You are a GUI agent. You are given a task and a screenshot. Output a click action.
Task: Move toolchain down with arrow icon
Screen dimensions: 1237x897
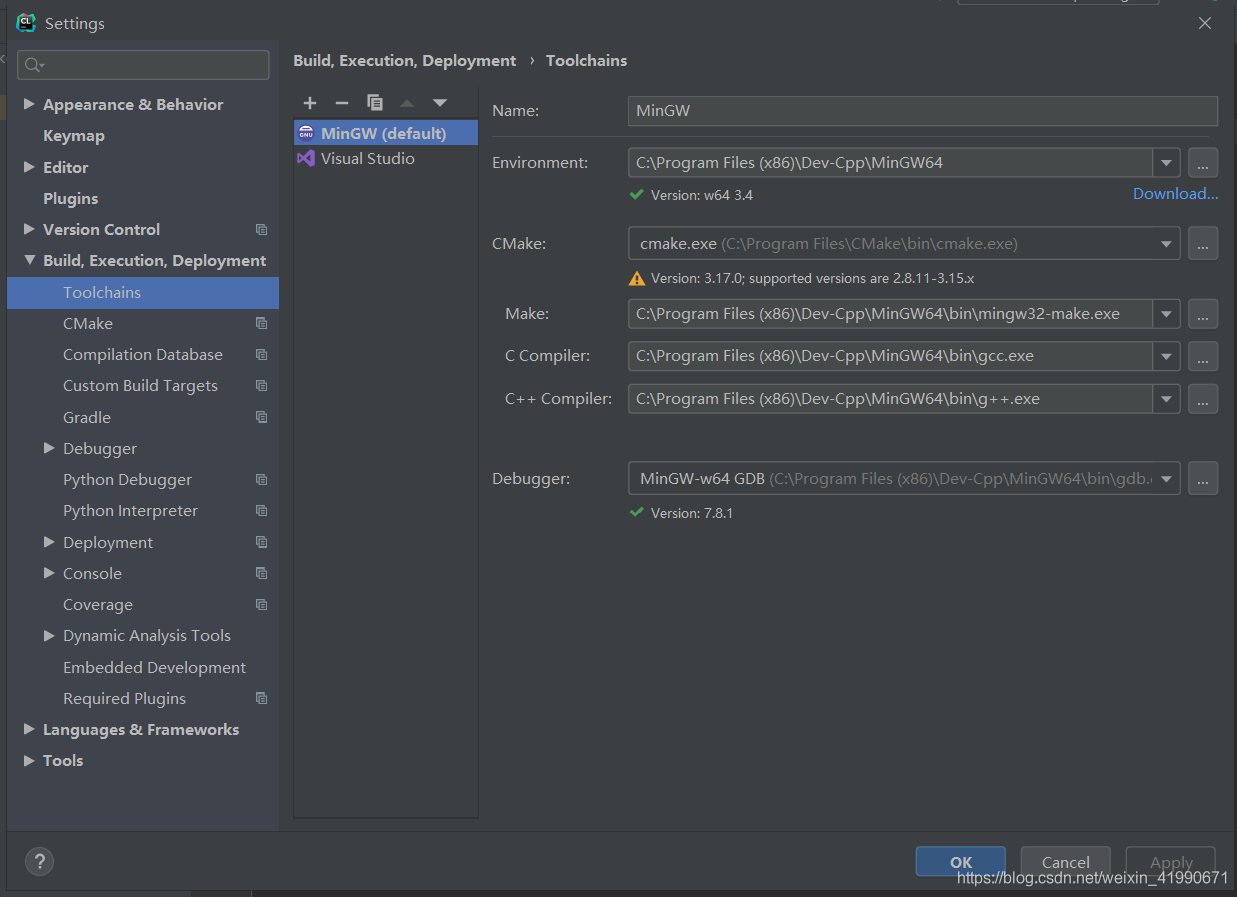pyautogui.click(x=440, y=103)
